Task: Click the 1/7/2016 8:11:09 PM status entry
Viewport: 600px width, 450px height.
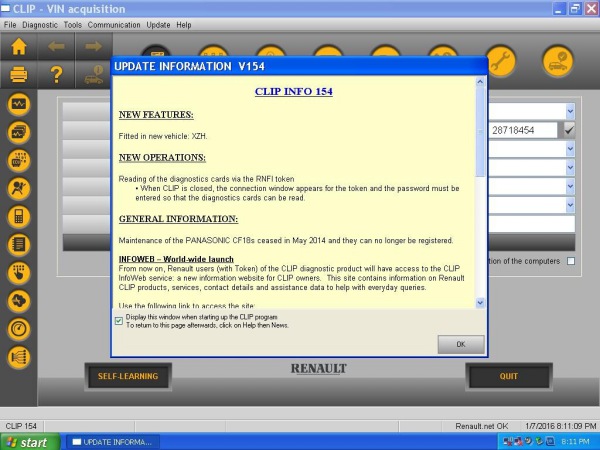Action: tap(561, 426)
